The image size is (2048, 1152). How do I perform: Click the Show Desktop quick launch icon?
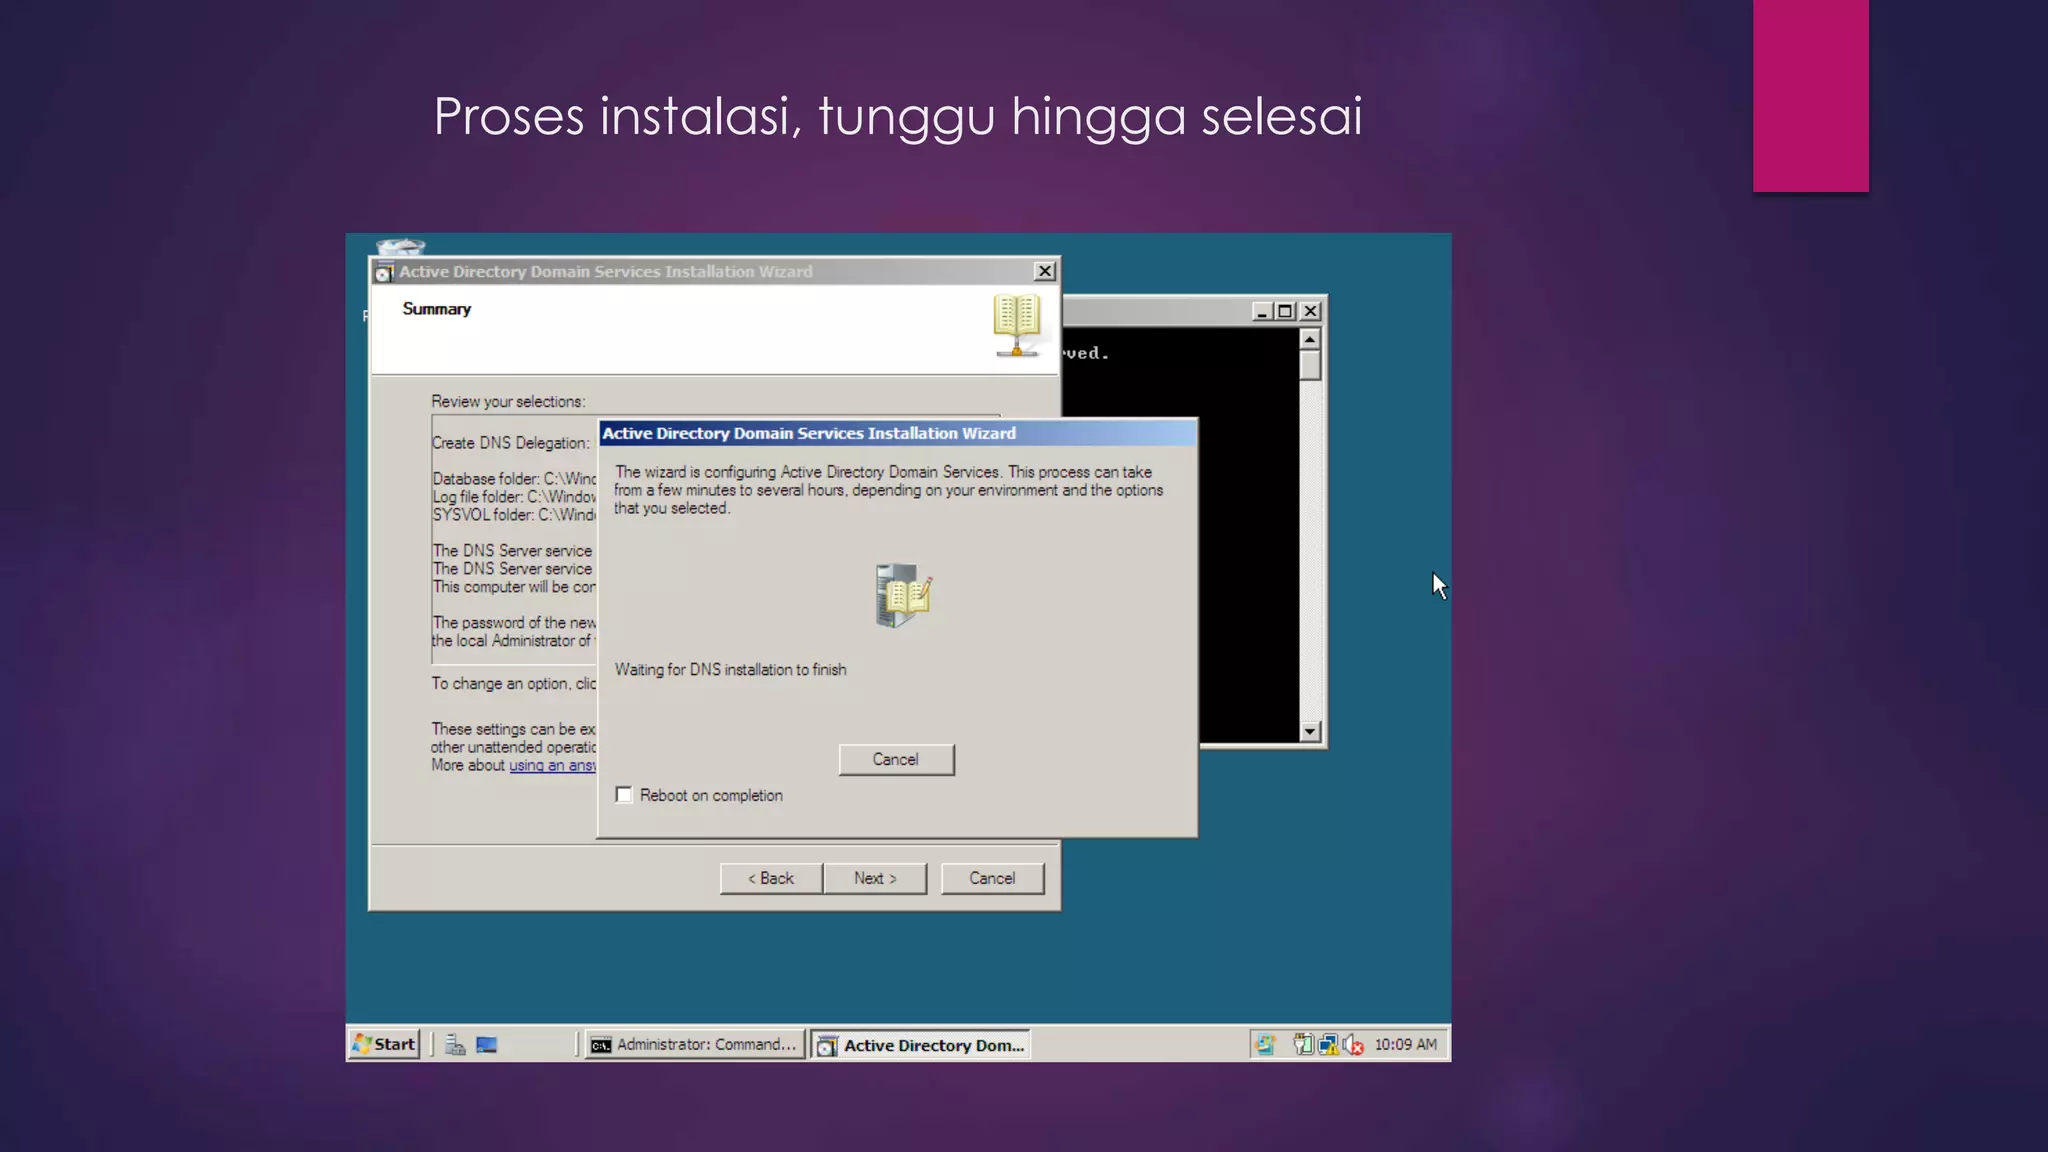[487, 1045]
